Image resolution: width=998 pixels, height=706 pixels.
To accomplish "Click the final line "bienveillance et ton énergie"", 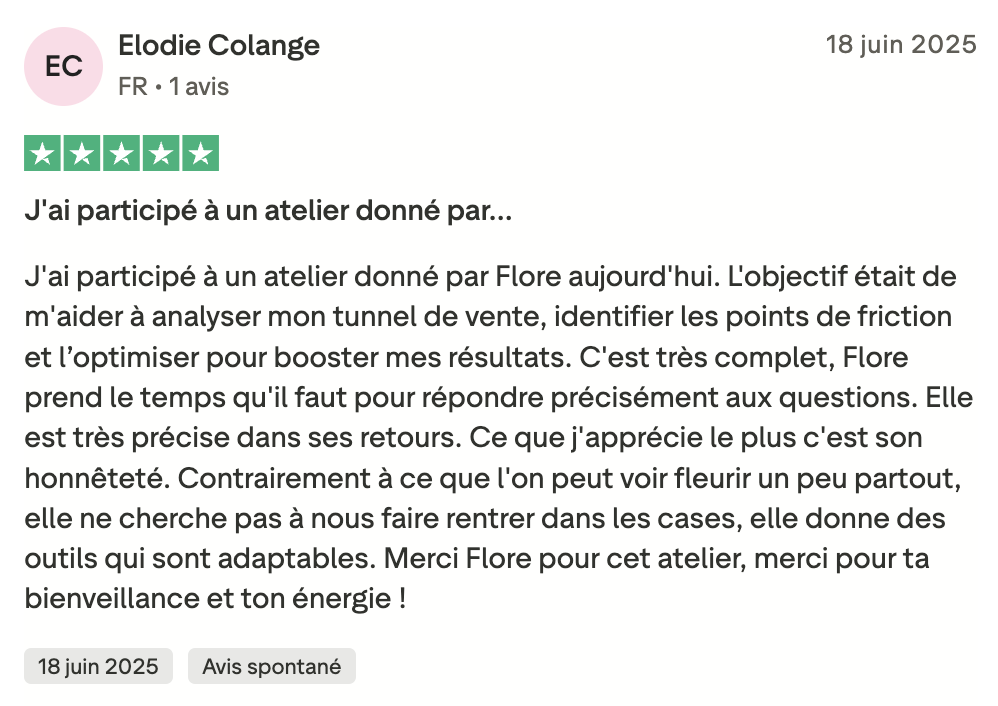I will pos(215,600).
